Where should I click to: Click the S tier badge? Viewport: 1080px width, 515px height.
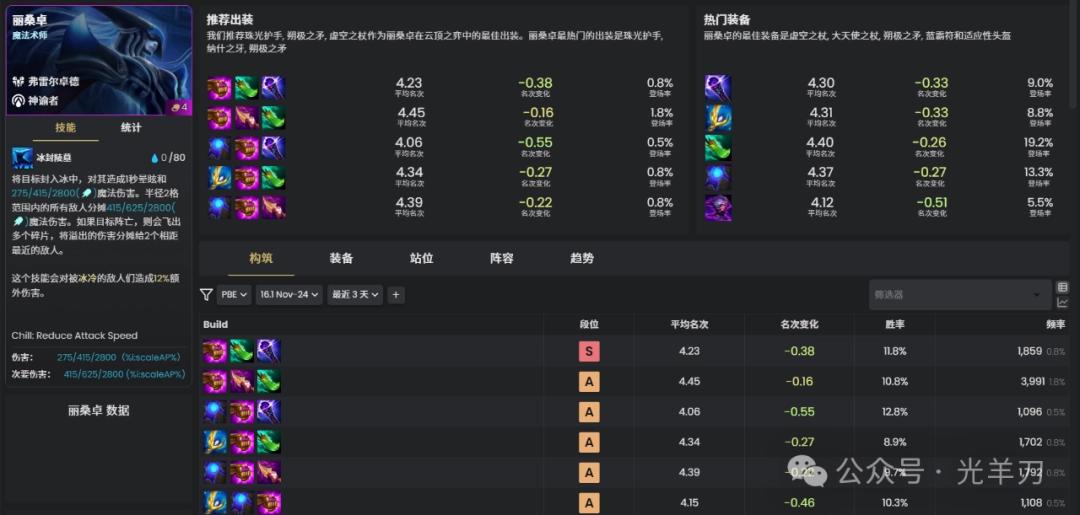click(589, 352)
